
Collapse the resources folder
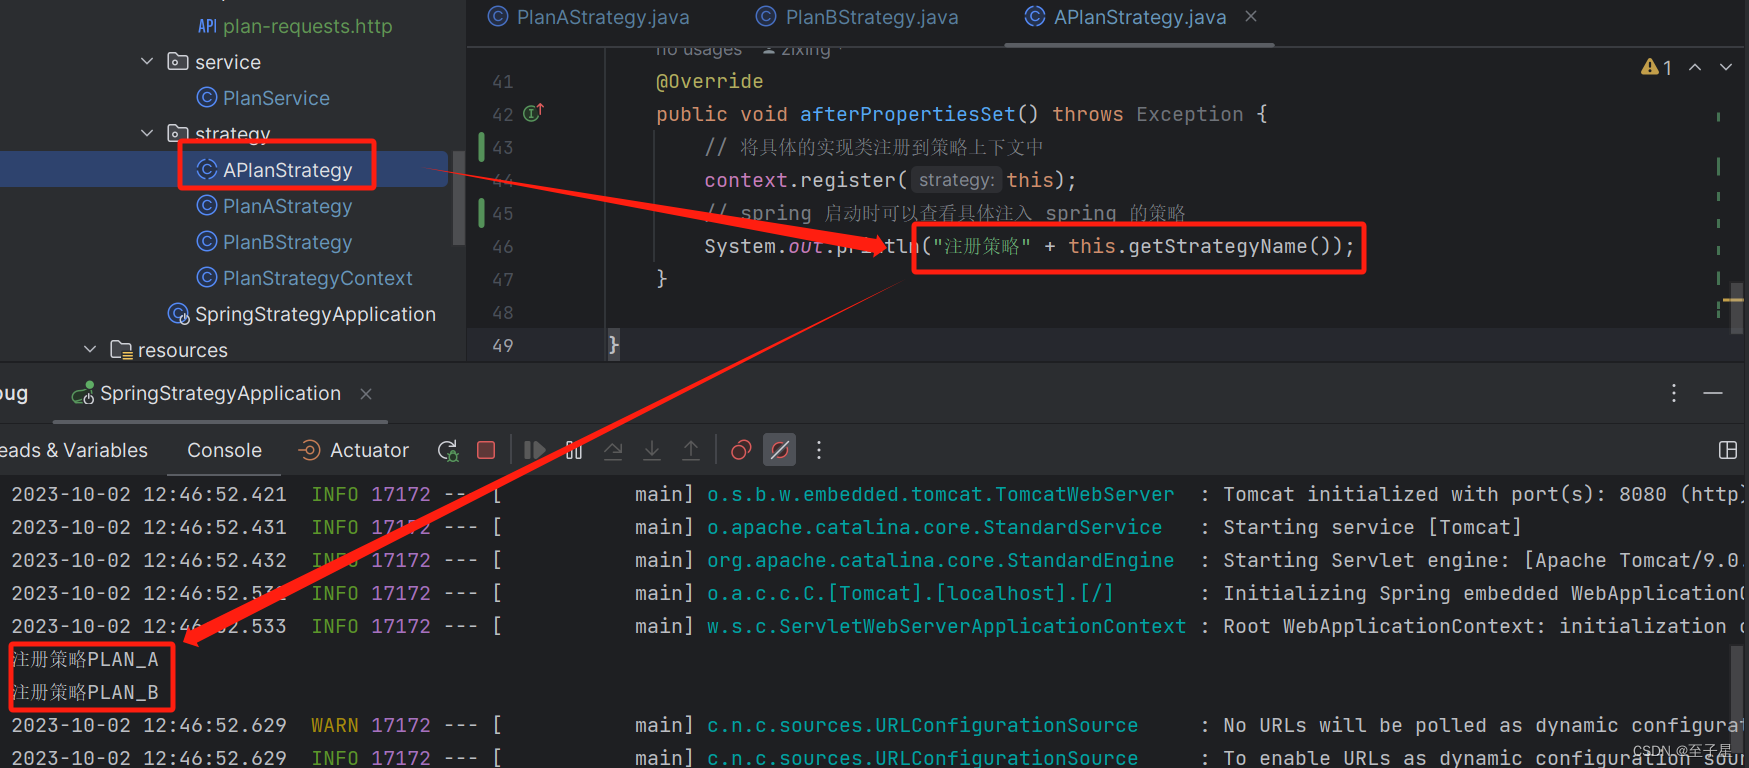[90, 350]
